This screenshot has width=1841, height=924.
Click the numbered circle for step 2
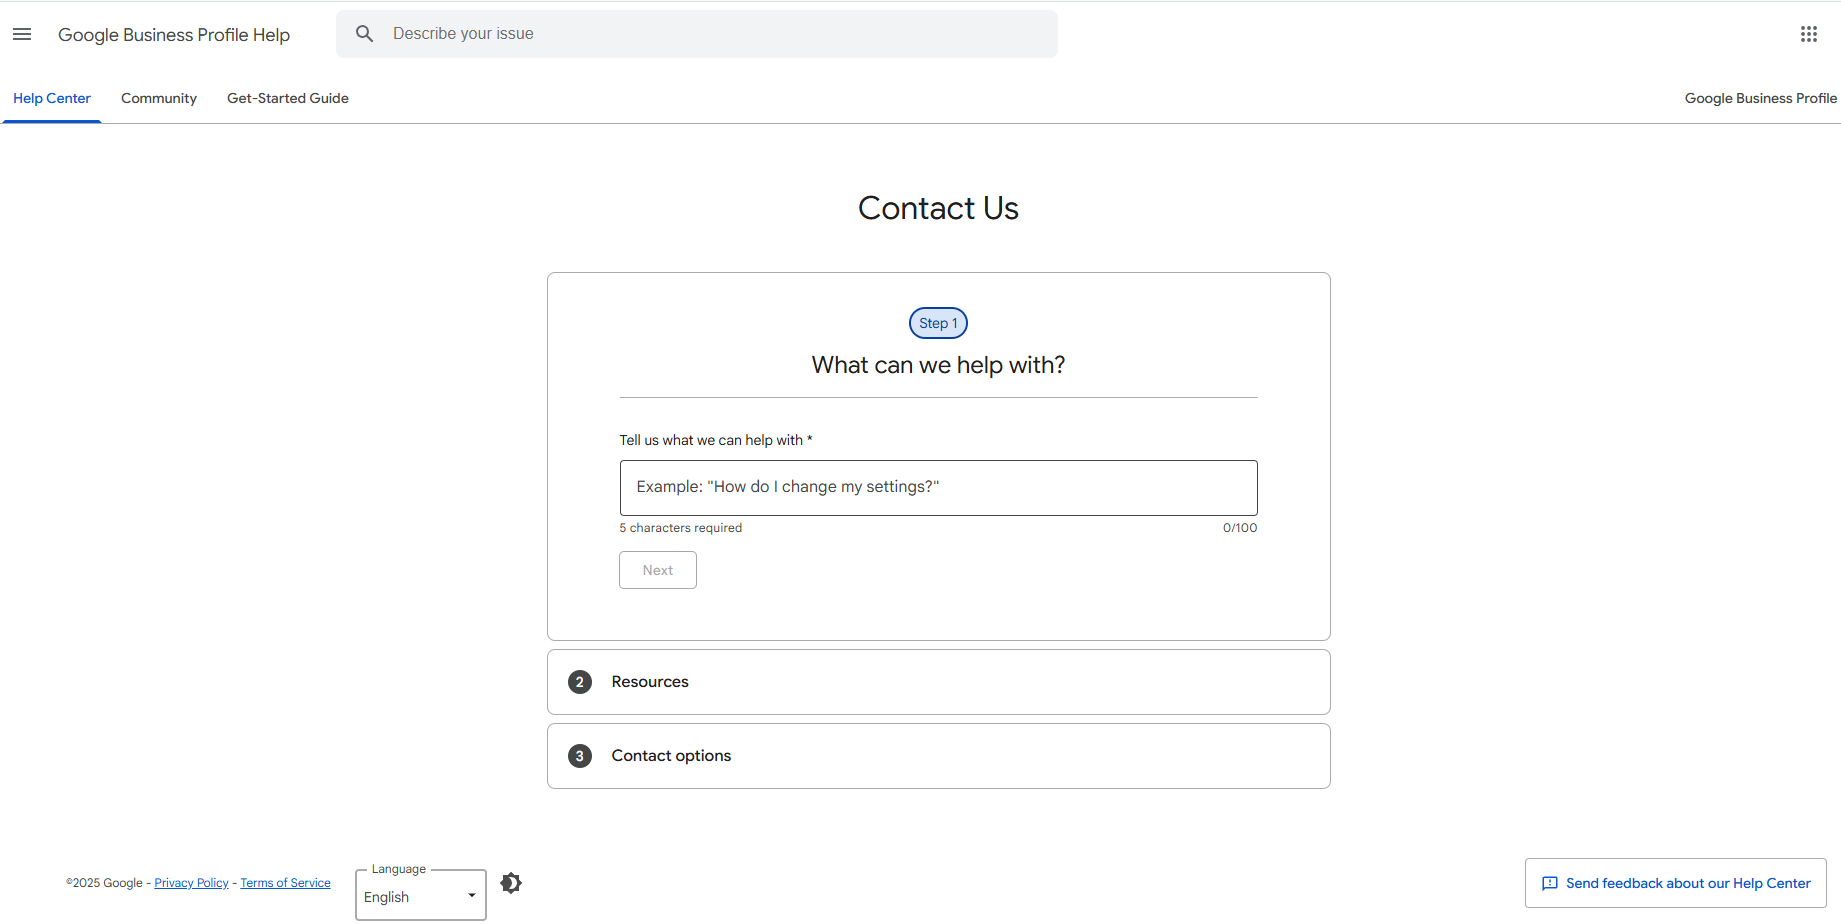(580, 681)
